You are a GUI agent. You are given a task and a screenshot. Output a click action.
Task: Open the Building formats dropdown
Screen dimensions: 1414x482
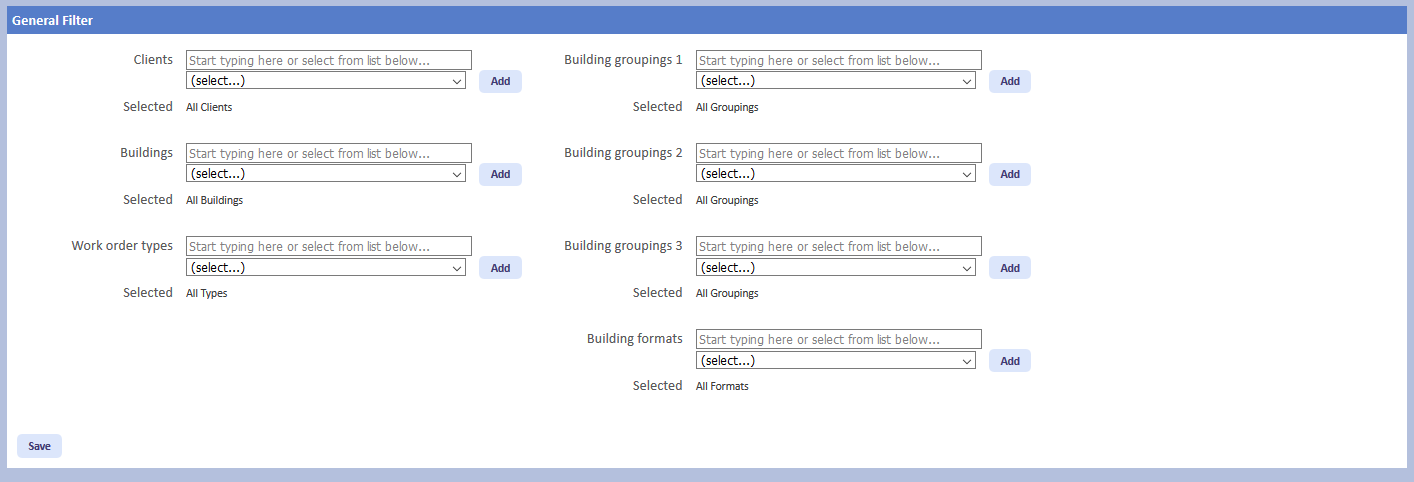836,361
